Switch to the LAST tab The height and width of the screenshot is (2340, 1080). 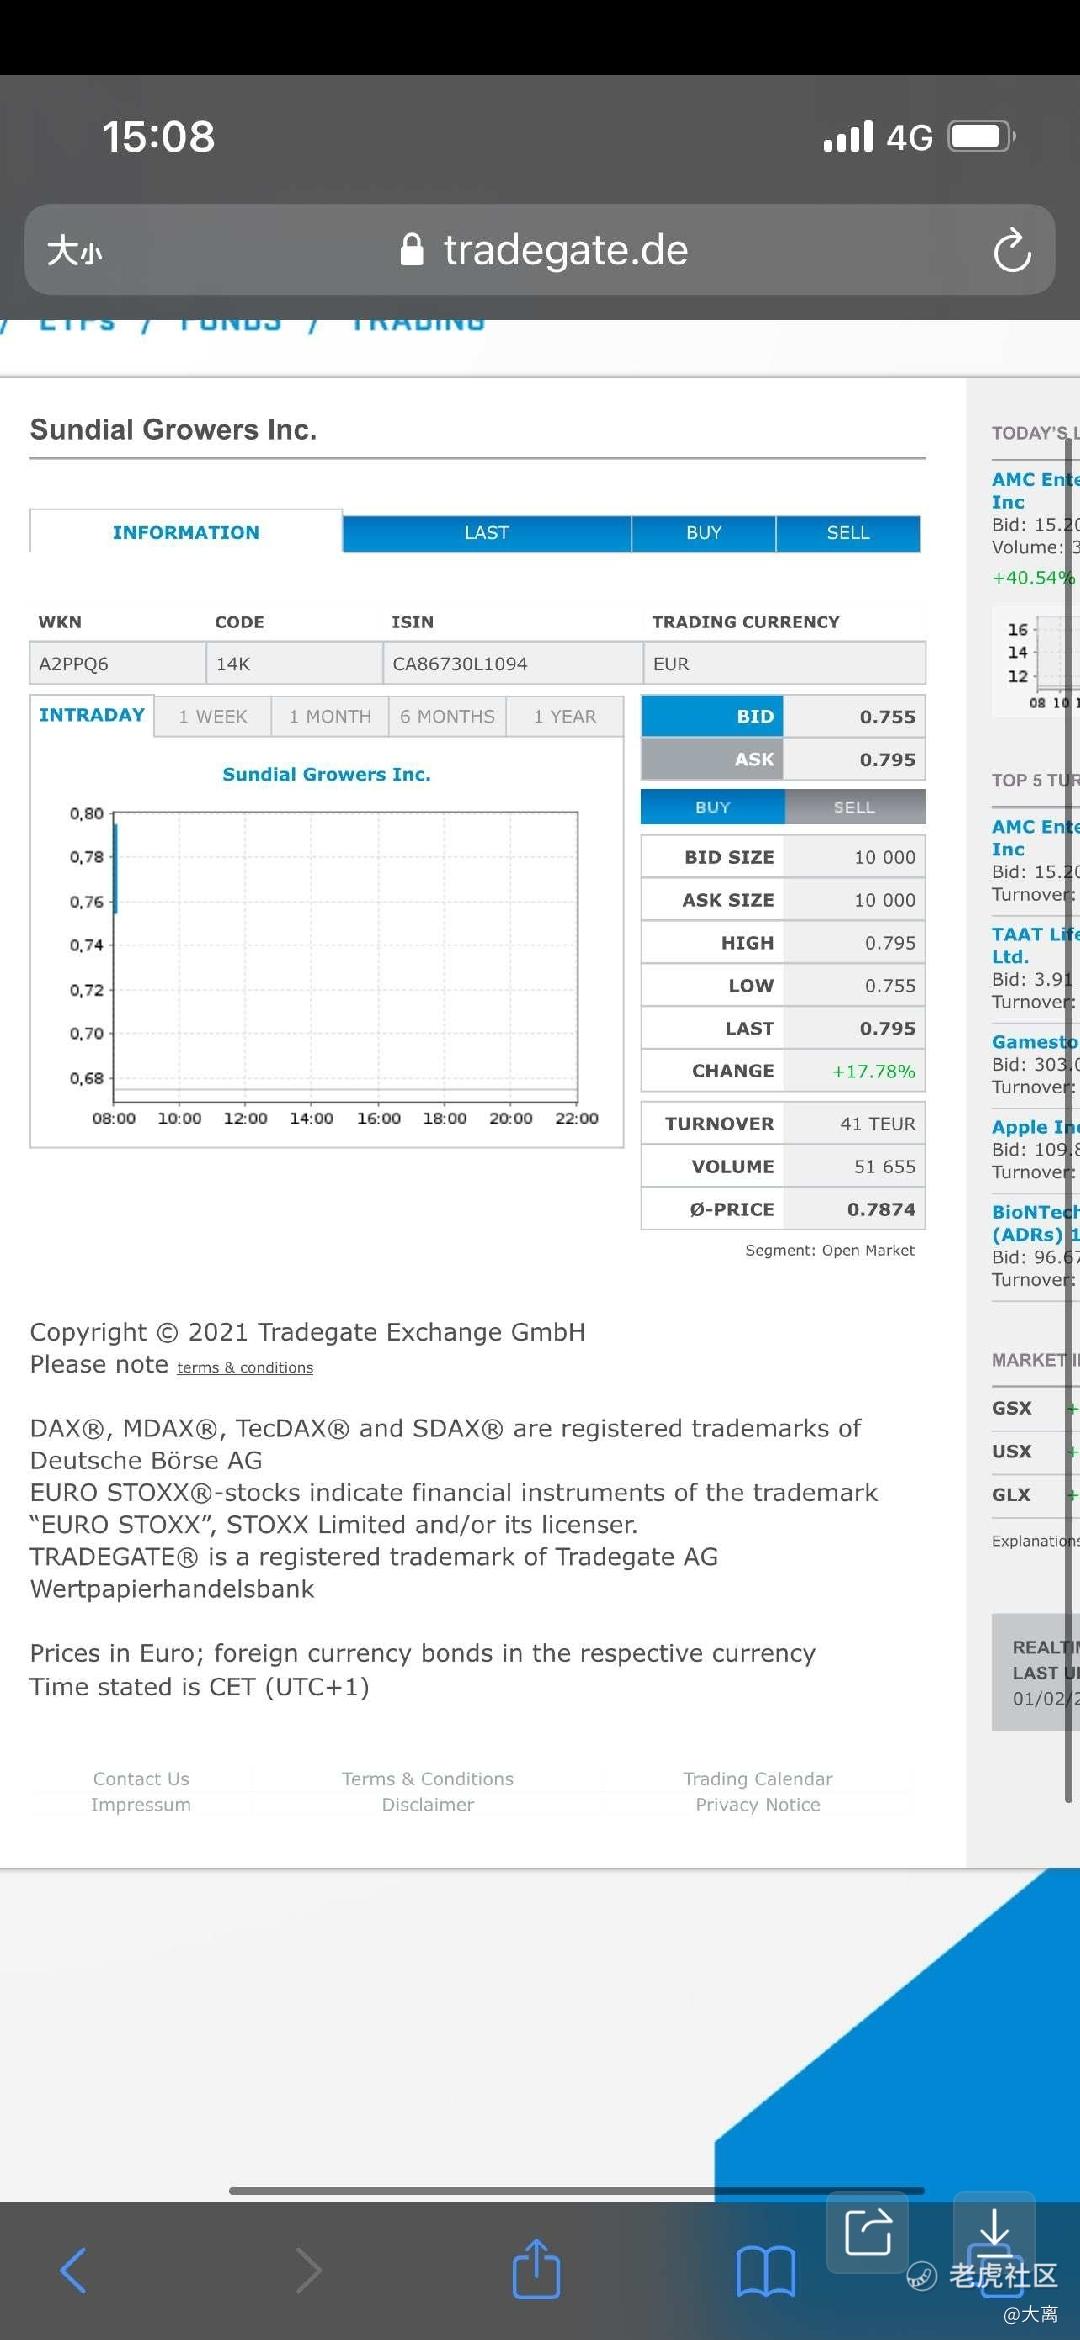point(487,533)
